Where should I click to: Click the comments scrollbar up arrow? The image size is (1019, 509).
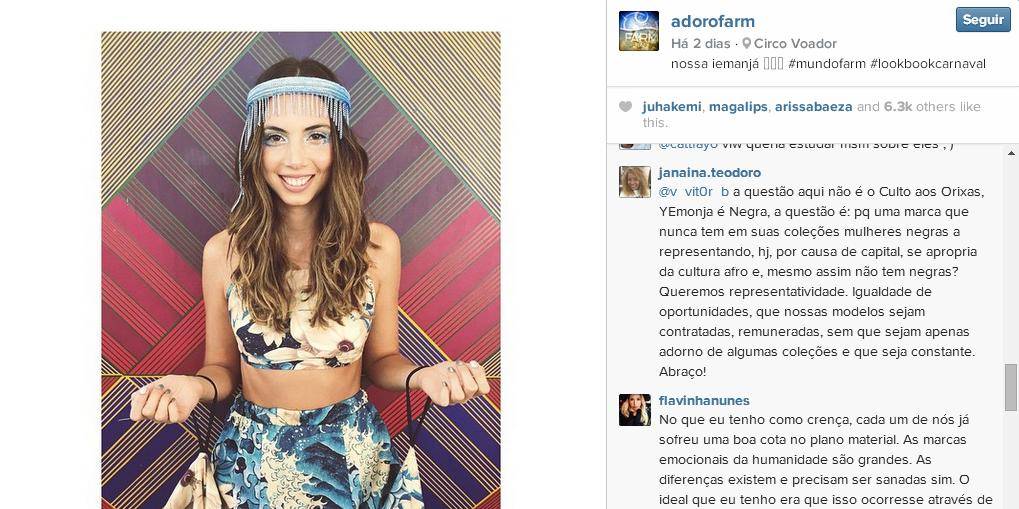(1011, 153)
